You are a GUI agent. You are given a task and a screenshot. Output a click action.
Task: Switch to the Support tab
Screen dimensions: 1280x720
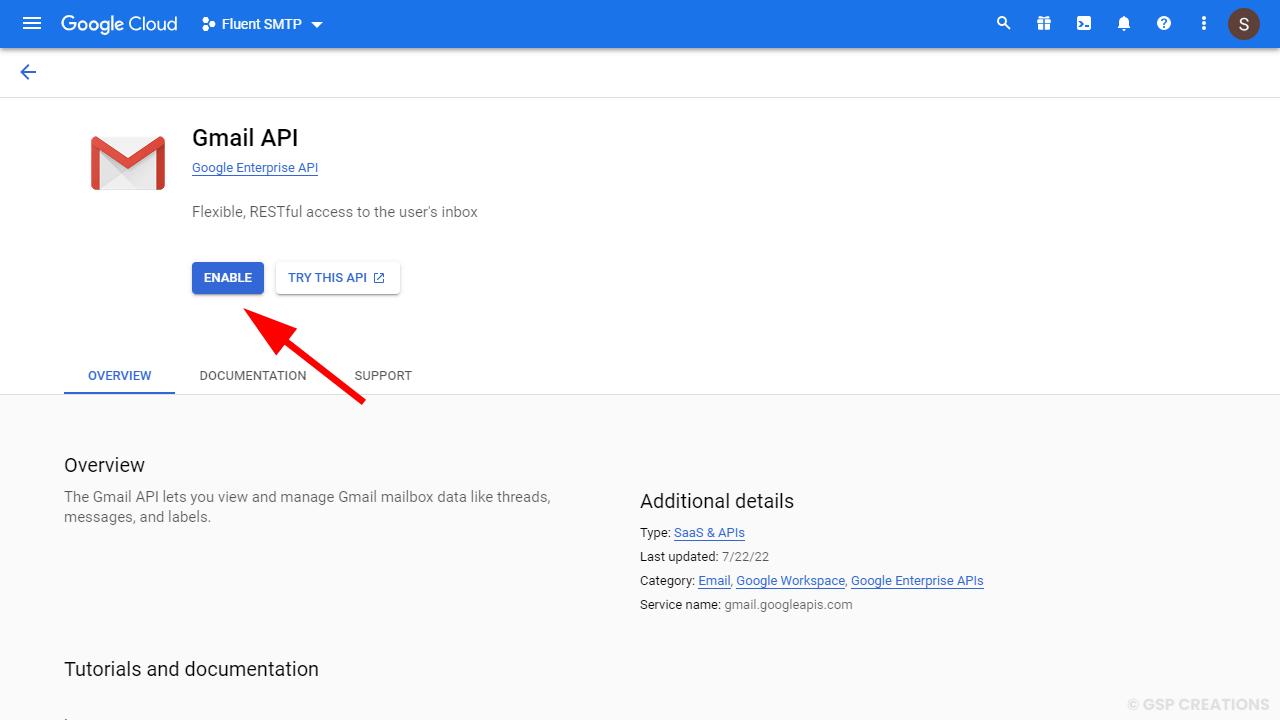[383, 375]
